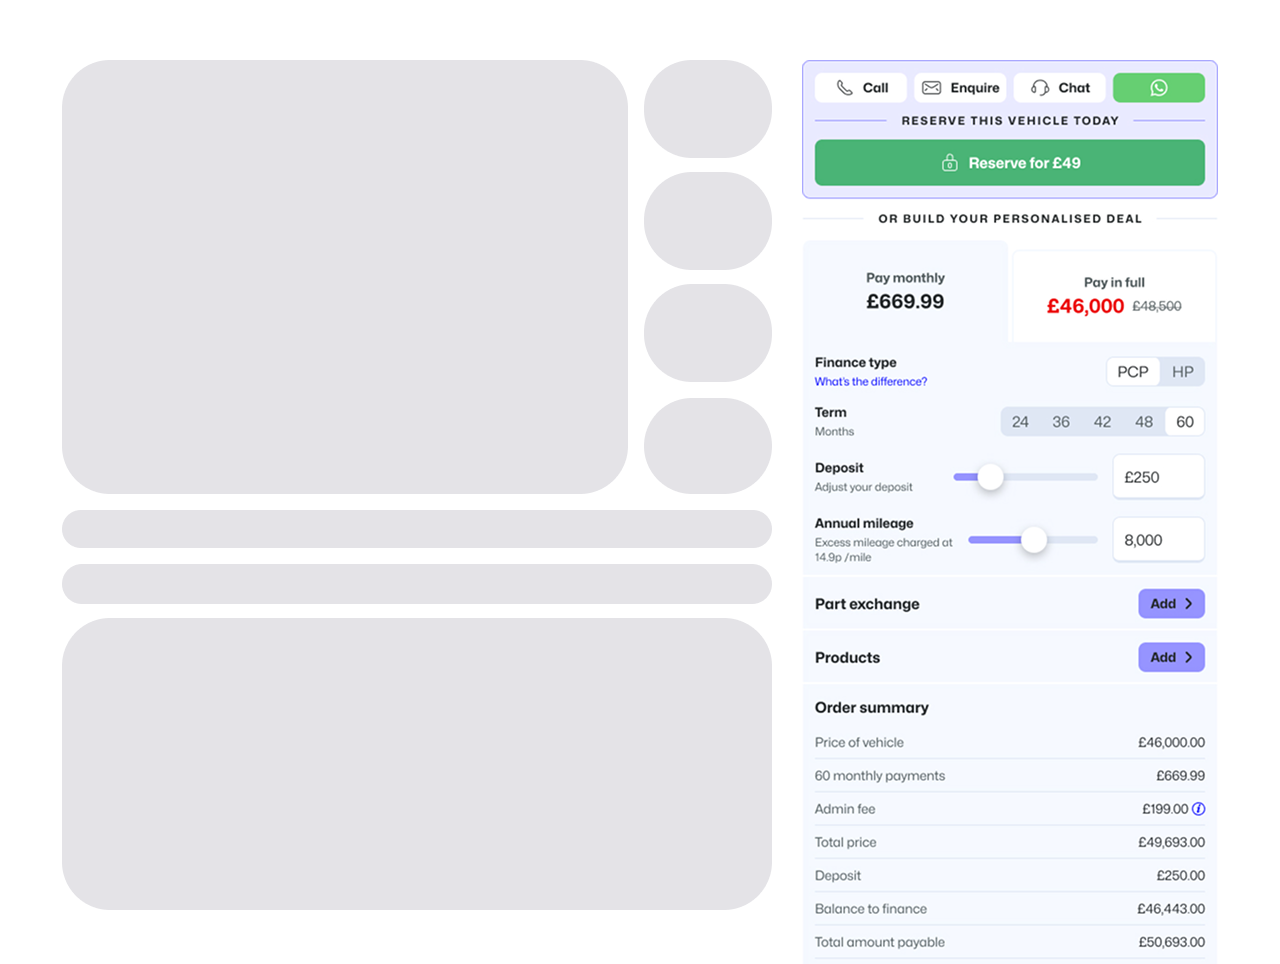The height and width of the screenshot is (964, 1280).
Task: Select HP finance type
Action: (1183, 372)
